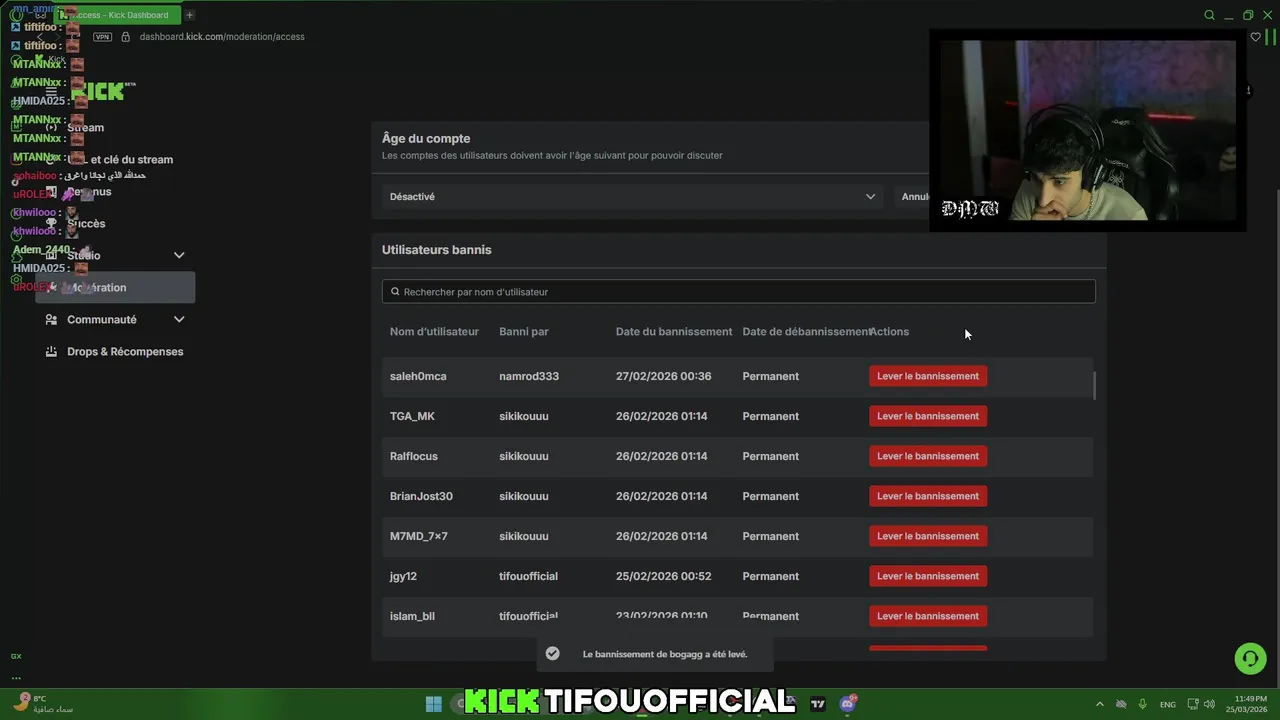Screen dimensions: 1280x720
Task: Click the Communauté people icon
Action: [x=51, y=320]
